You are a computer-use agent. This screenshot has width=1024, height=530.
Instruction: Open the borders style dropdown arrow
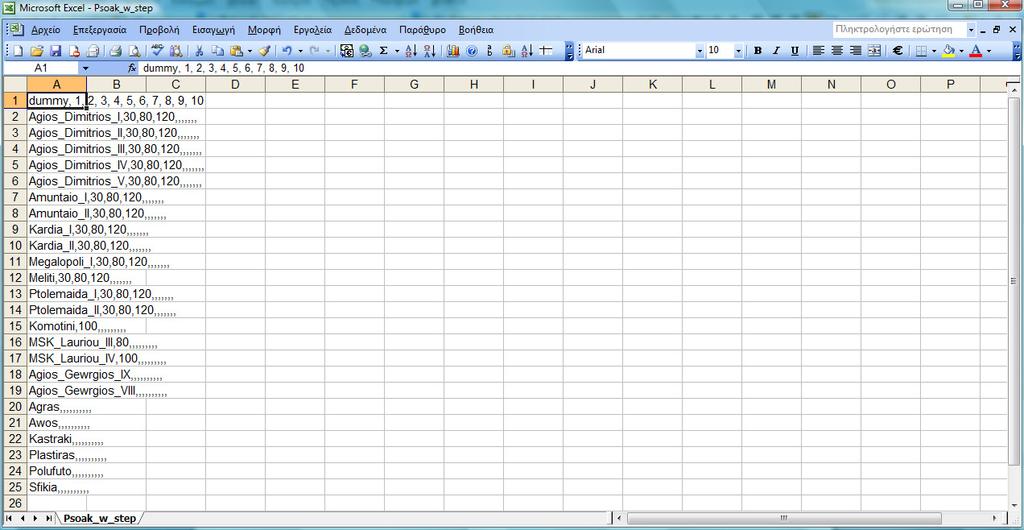(x=934, y=51)
